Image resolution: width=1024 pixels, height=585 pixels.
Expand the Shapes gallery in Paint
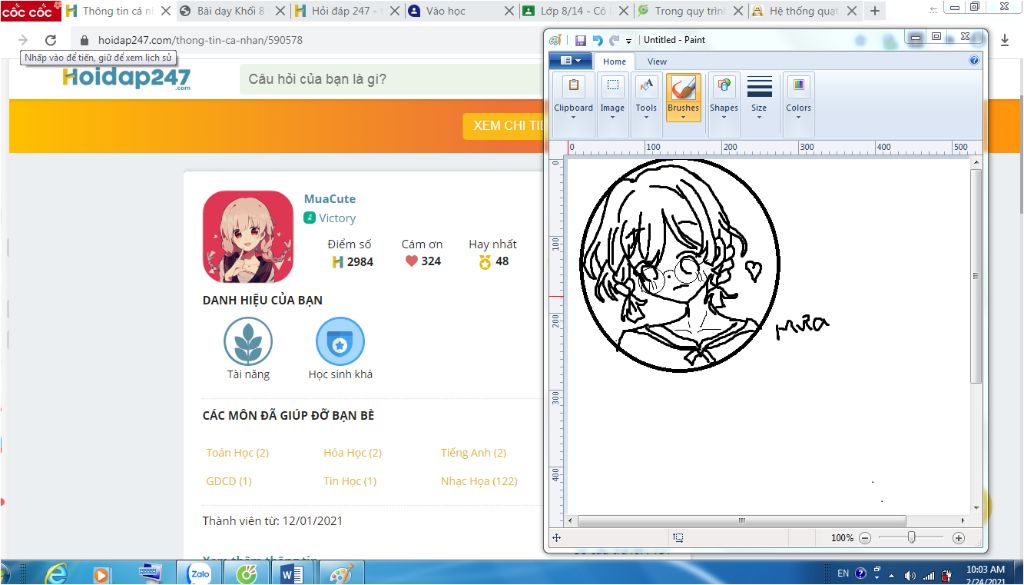pos(724,97)
